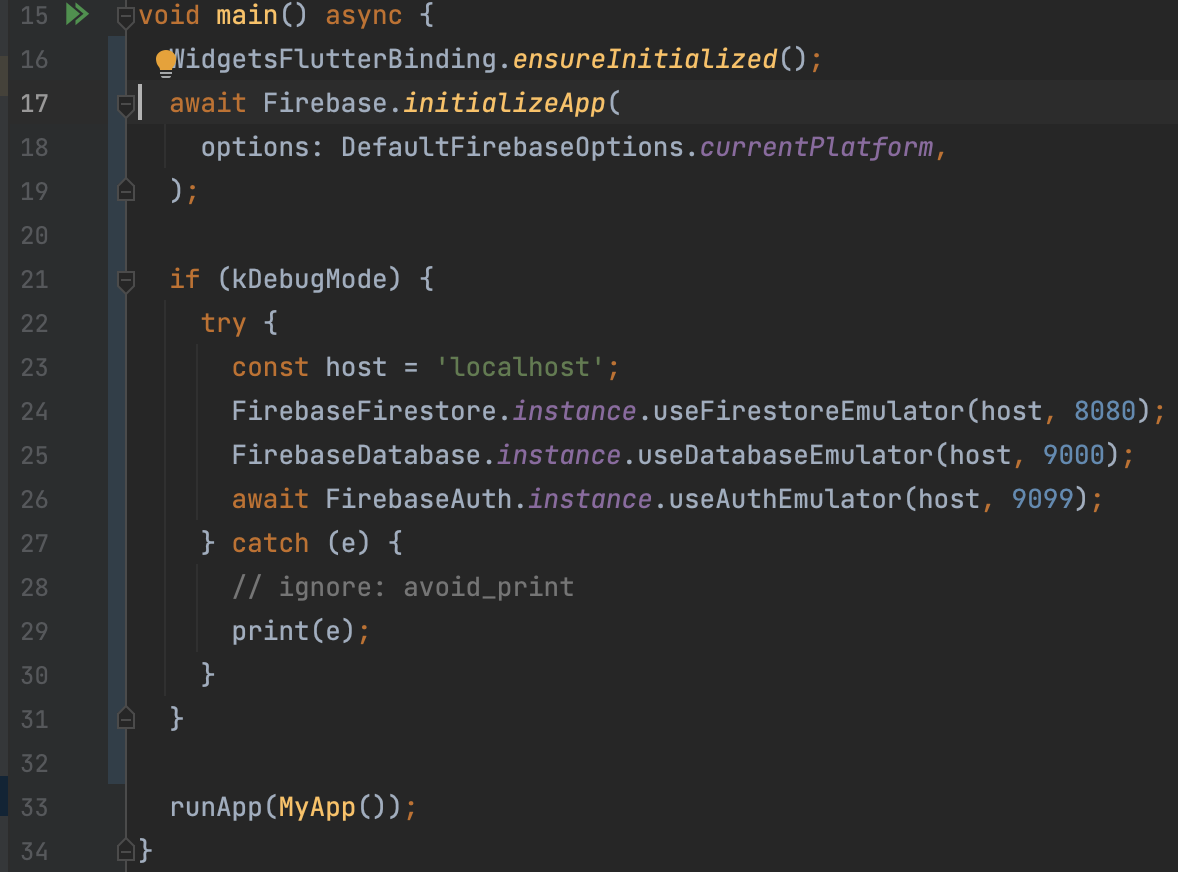Click port number 9099
The image size is (1178, 872).
(x=1043, y=499)
